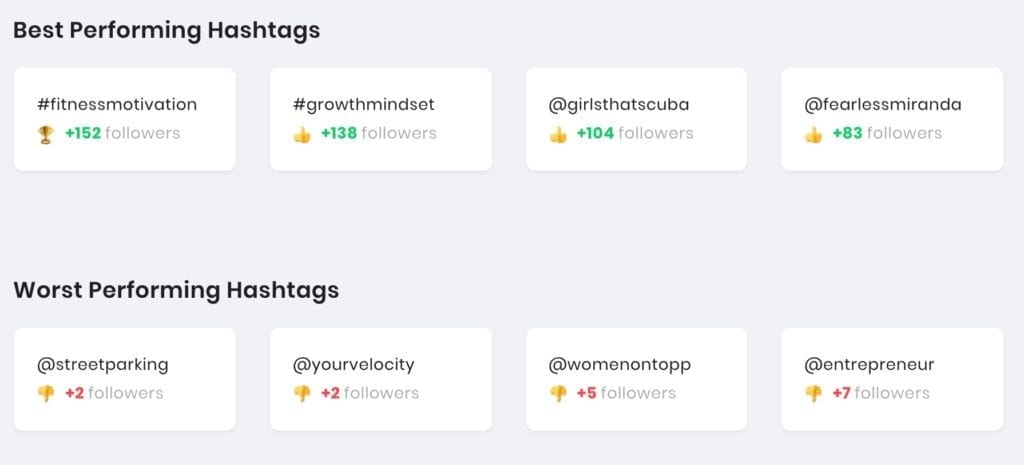Click thumbs-down icon under @streetparking

(46, 394)
